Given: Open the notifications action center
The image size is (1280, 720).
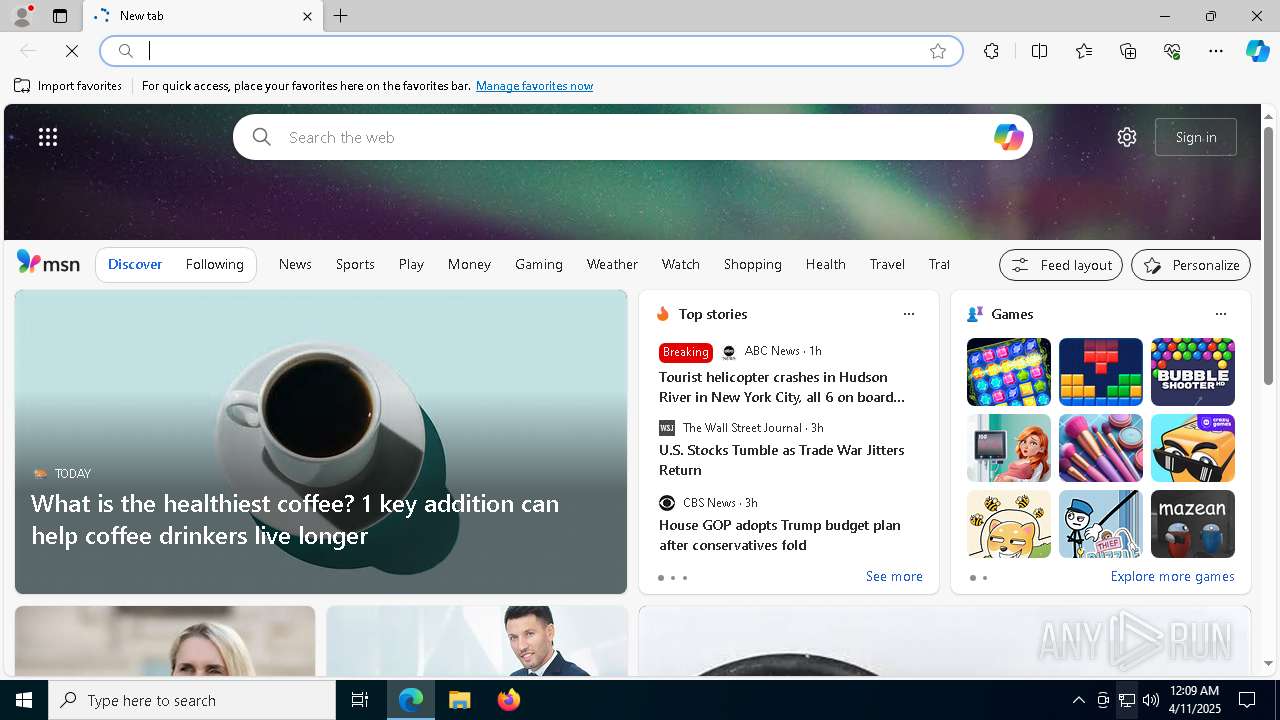Looking at the screenshot, I should (x=1247, y=700).
